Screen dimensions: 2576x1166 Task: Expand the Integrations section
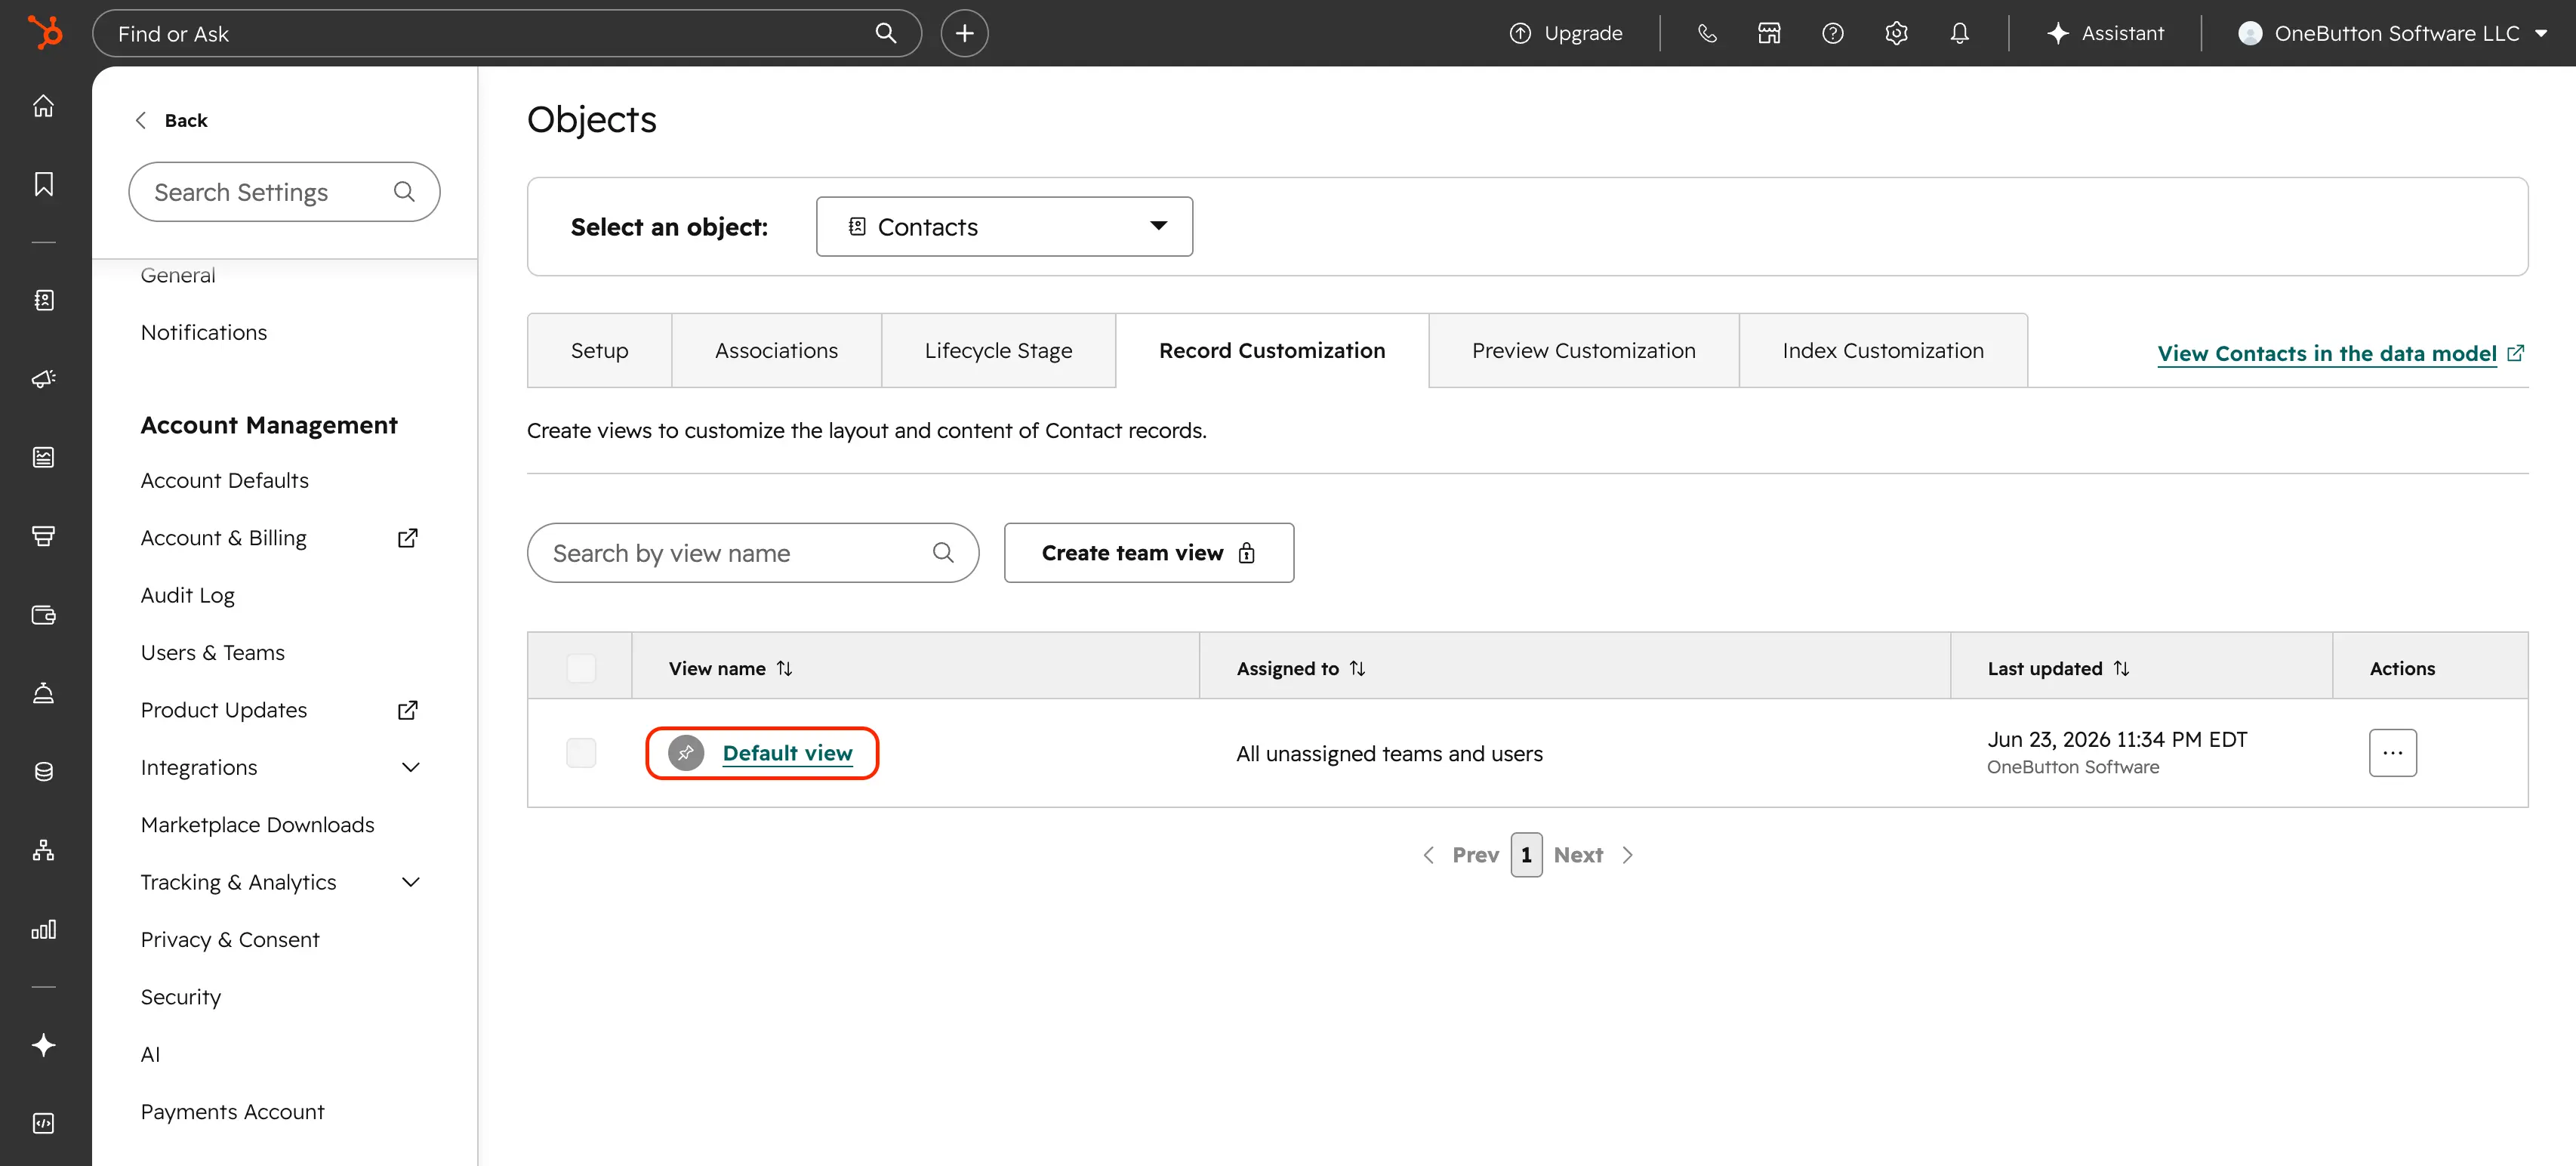410,767
